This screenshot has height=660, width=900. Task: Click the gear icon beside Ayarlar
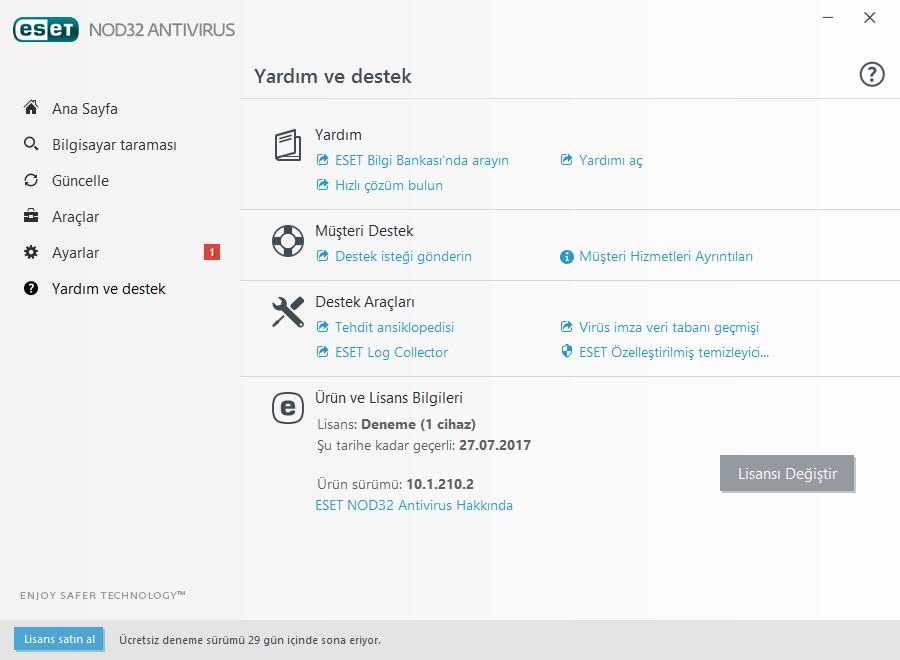click(x=31, y=252)
